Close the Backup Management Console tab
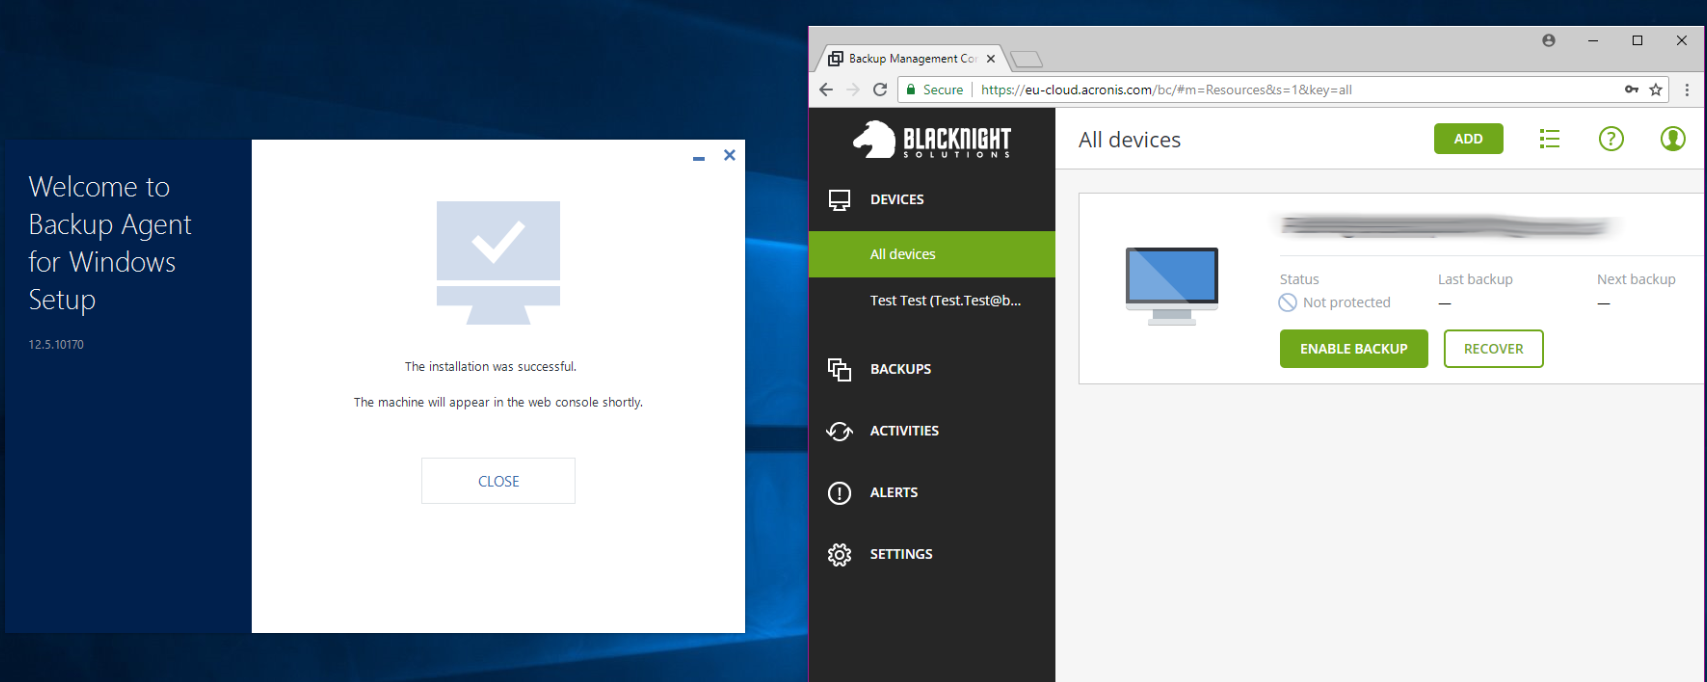The width and height of the screenshot is (1707, 682). tap(991, 58)
